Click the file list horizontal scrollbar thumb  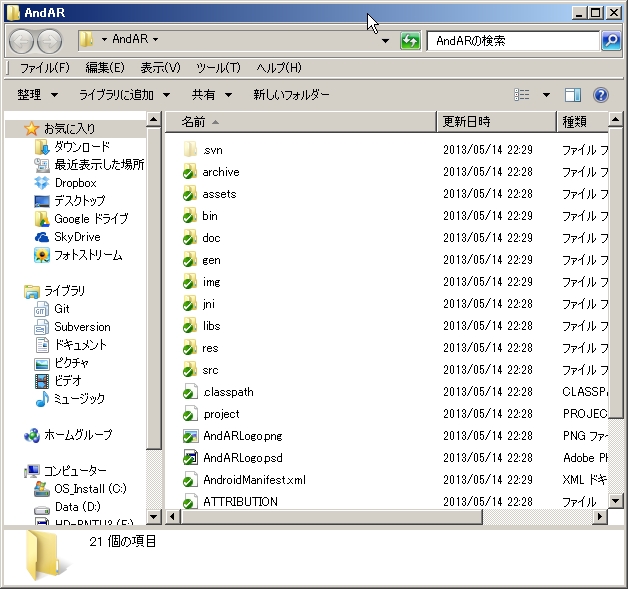click(x=332, y=517)
